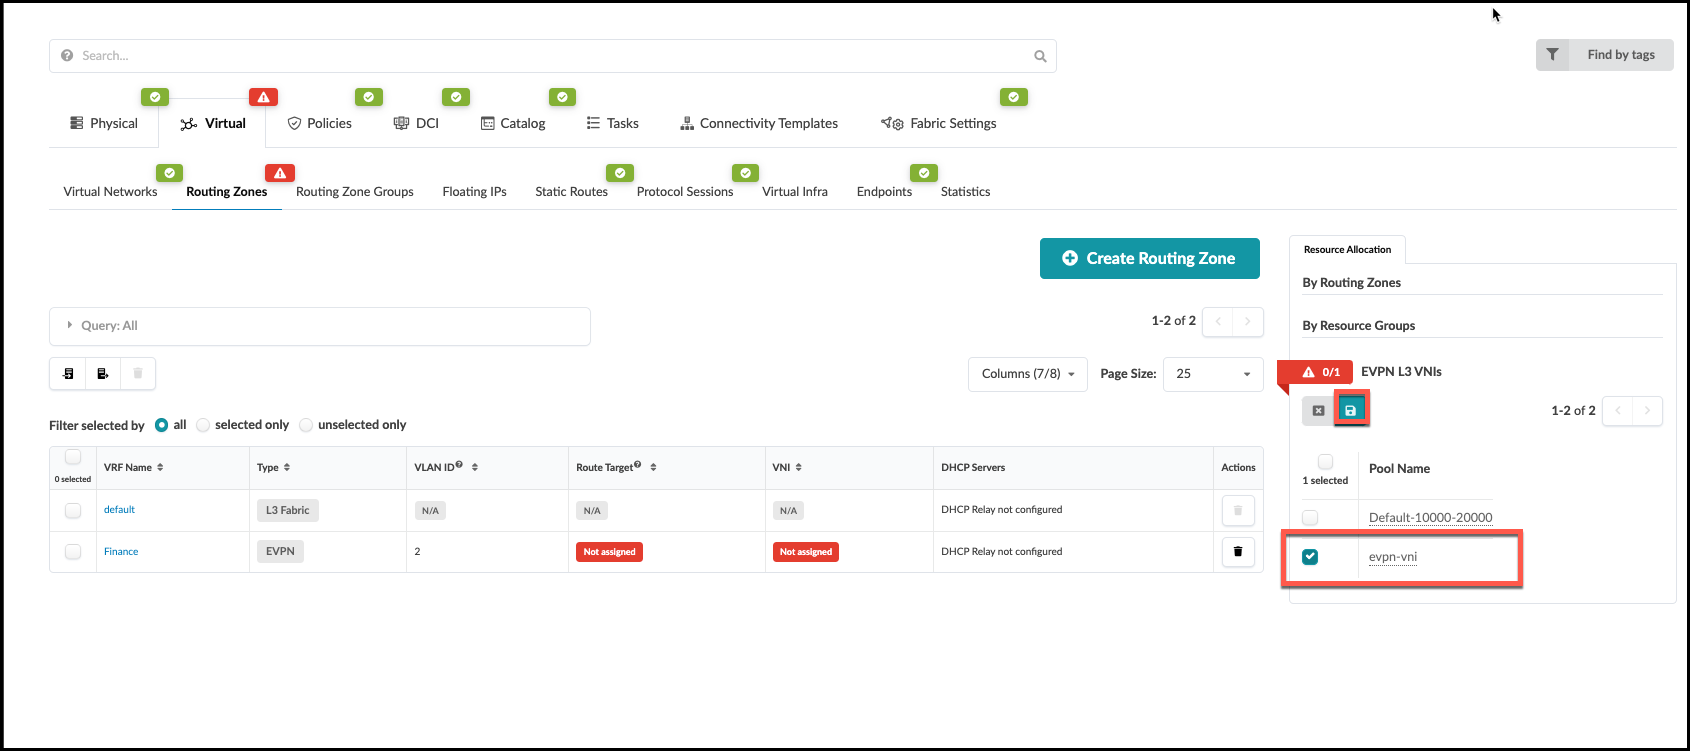Click the Create Routing Zone button
The width and height of the screenshot is (1690, 751).
[1149, 259]
